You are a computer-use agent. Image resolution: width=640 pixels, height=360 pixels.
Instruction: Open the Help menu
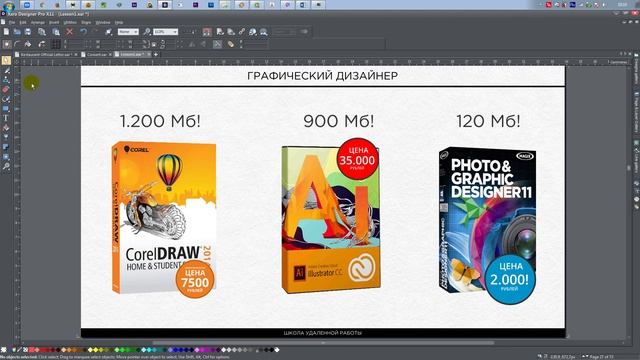tap(119, 22)
